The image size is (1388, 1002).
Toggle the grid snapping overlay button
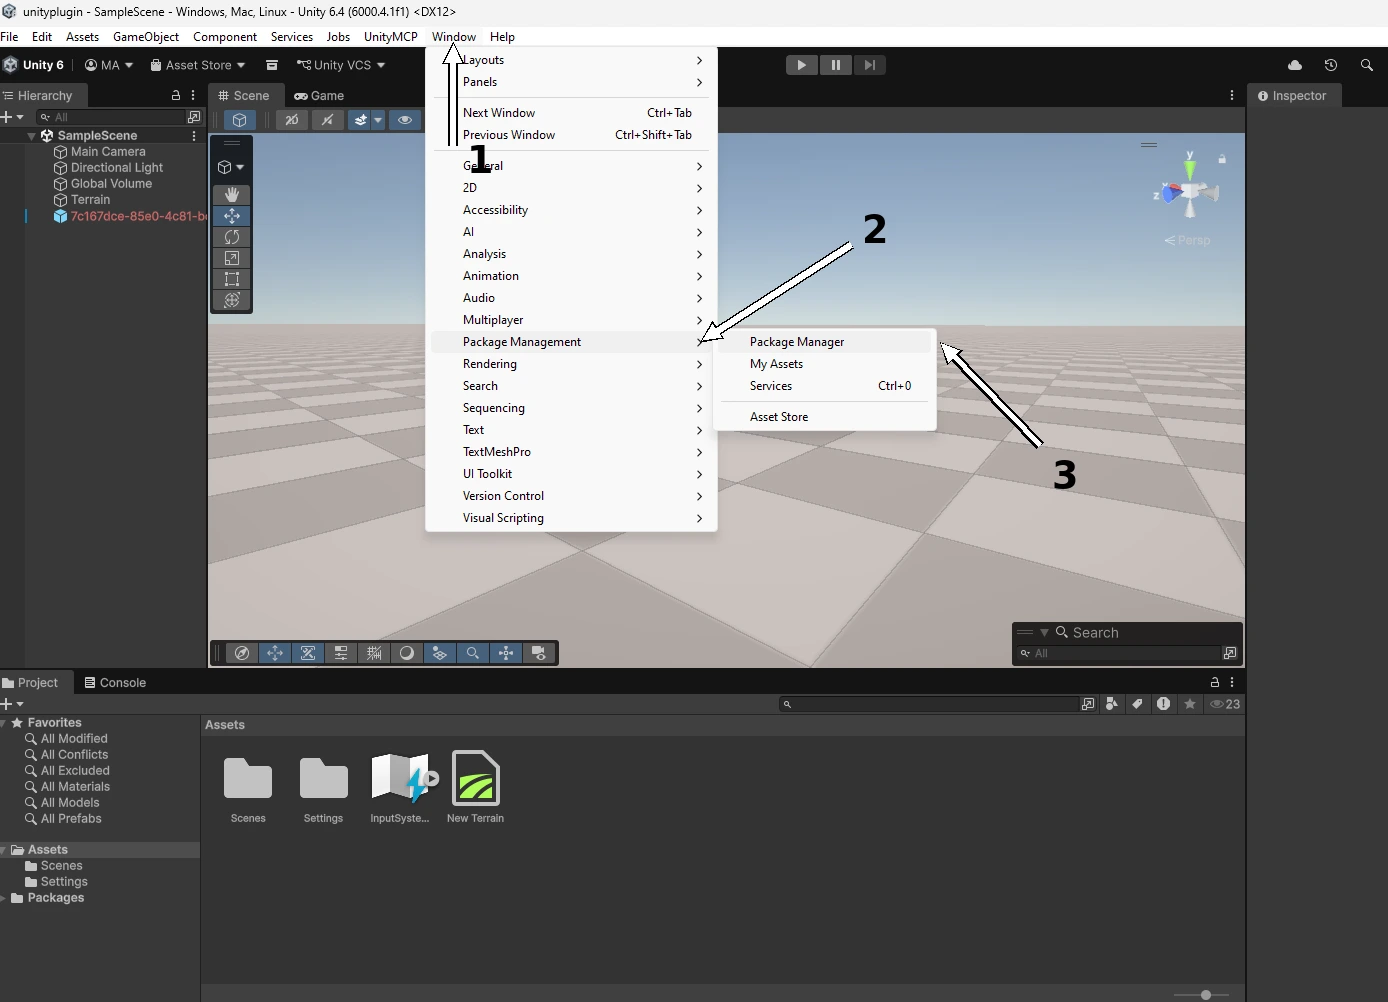click(374, 653)
